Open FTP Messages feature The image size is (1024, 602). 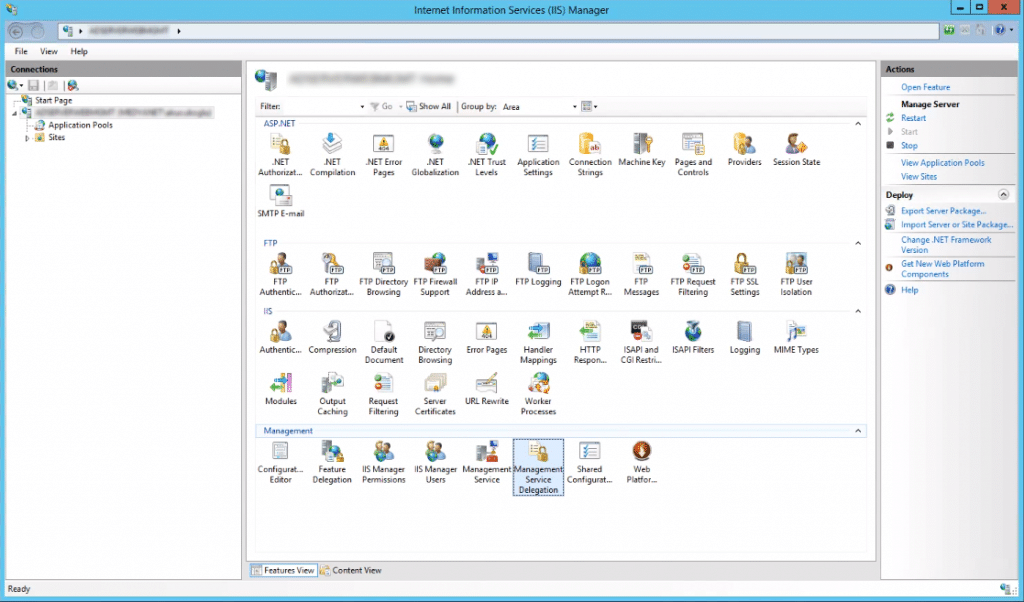click(641, 274)
